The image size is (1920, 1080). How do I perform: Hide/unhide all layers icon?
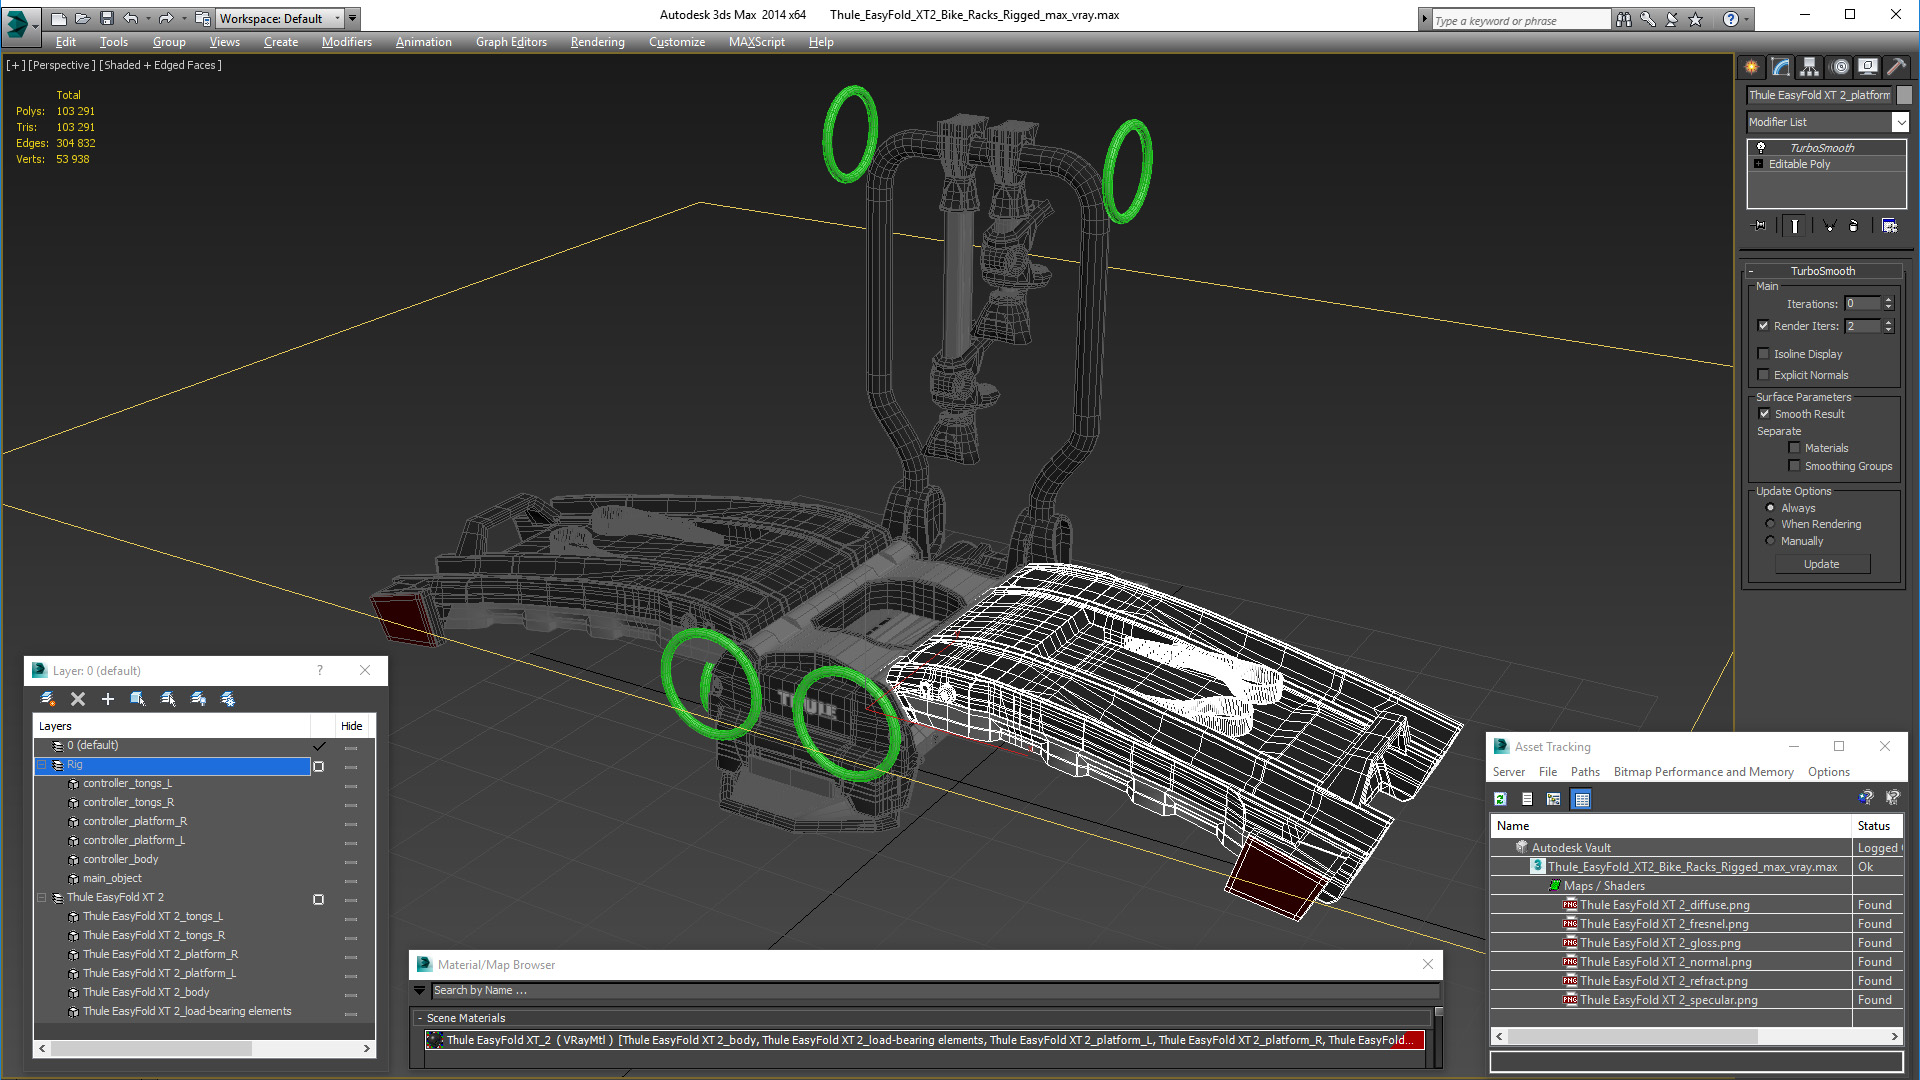coord(198,699)
